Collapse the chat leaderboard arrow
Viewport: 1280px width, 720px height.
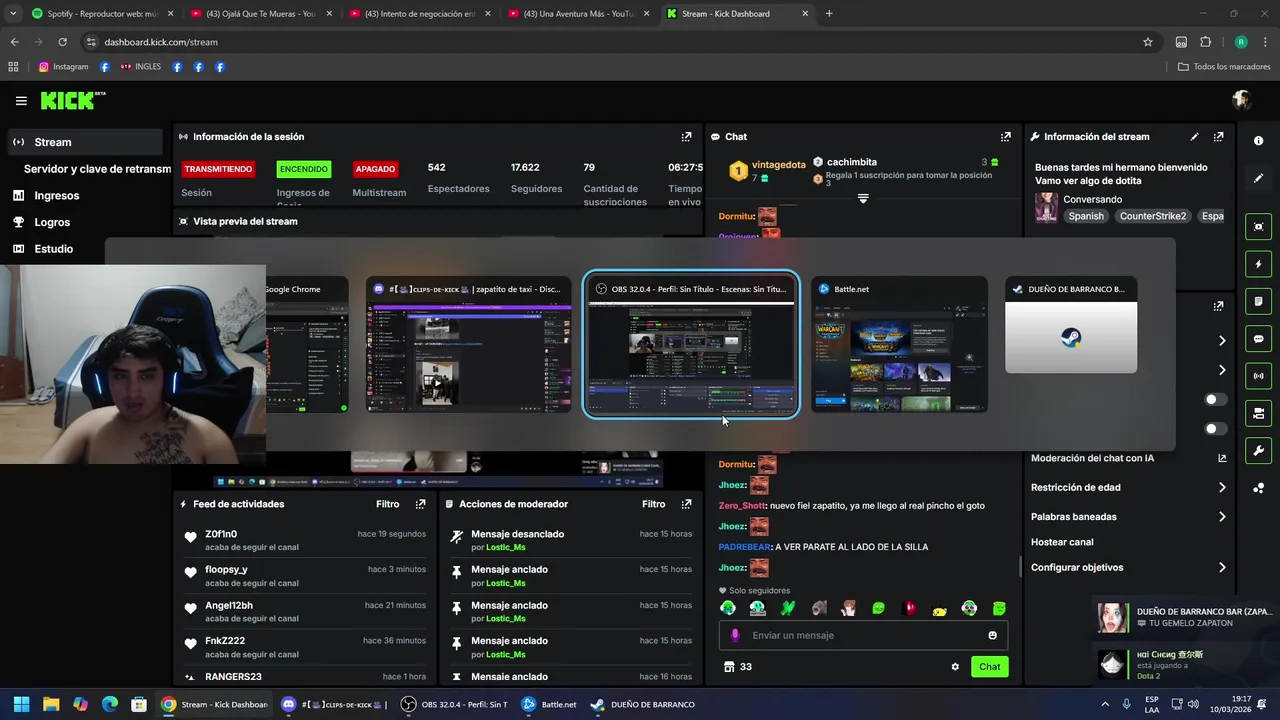coord(863,199)
